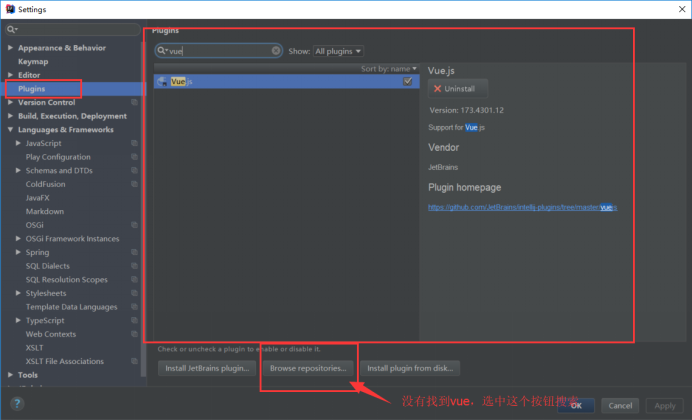The image size is (692, 420).
Task: Select the Plugins settings page
Action: click(31, 89)
